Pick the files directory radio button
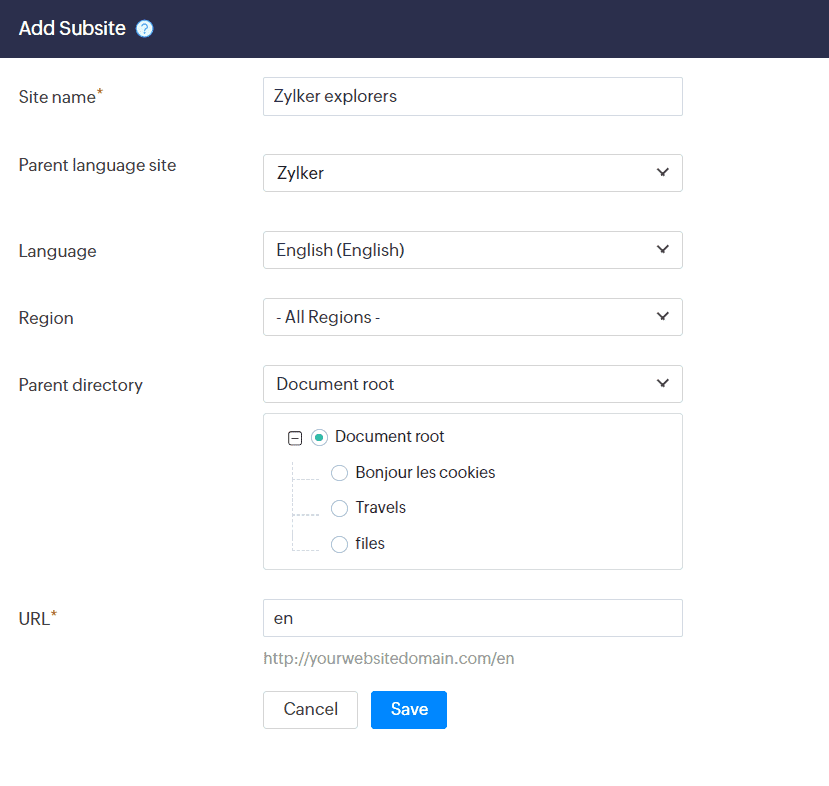The image size is (829, 786). pyautogui.click(x=339, y=544)
